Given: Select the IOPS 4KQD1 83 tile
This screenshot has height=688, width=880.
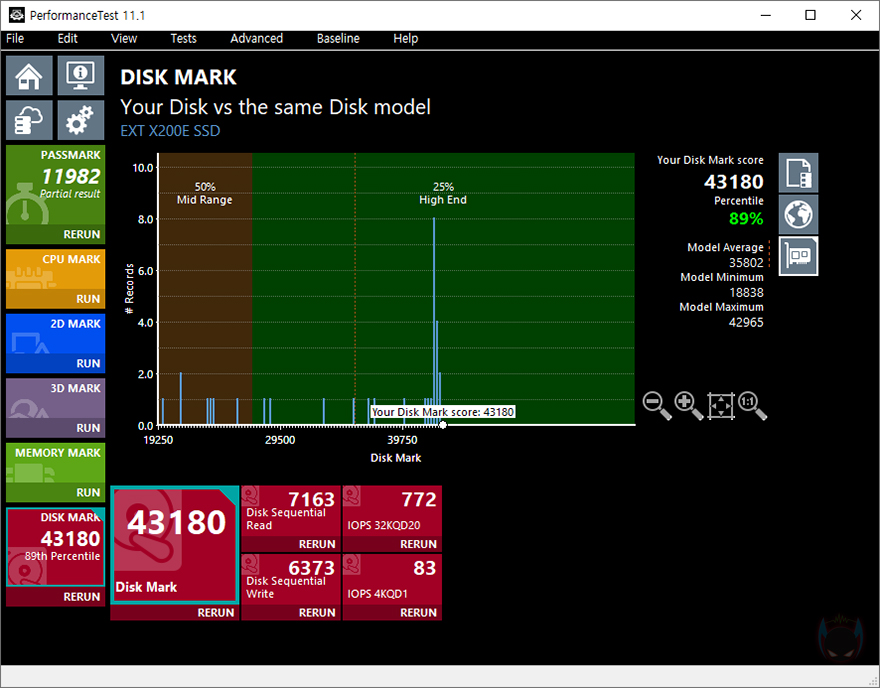Looking at the screenshot, I should pos(392,579).
